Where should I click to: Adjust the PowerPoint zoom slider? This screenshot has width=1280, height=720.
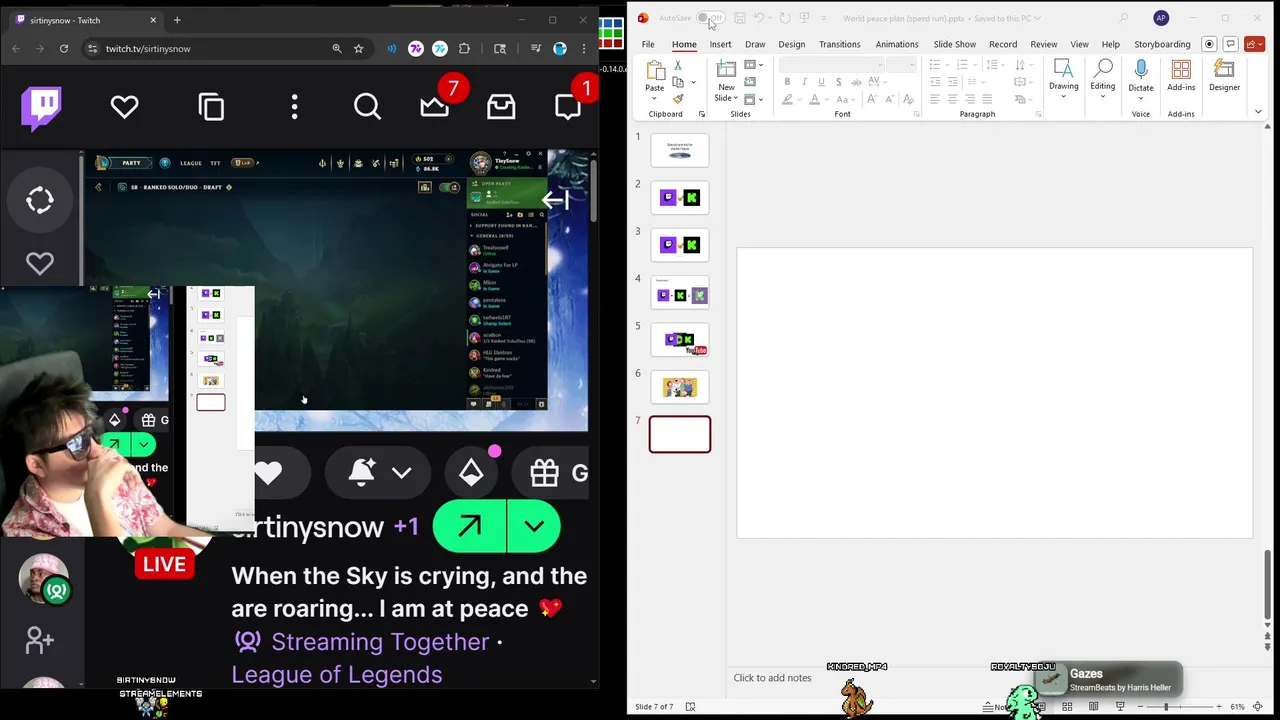[x=1166, y=707]
